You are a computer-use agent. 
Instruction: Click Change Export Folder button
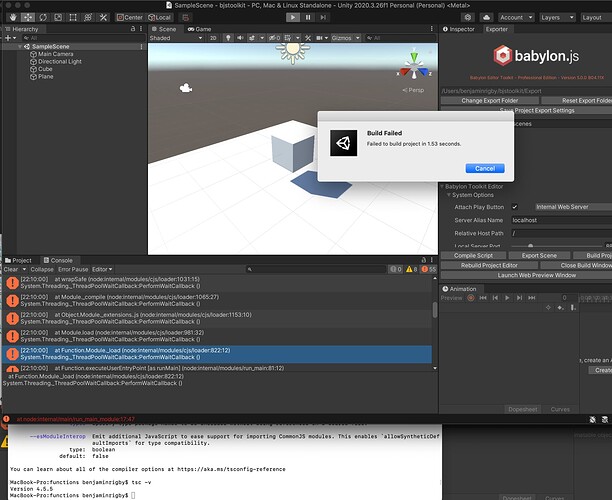tap(489, 101)
